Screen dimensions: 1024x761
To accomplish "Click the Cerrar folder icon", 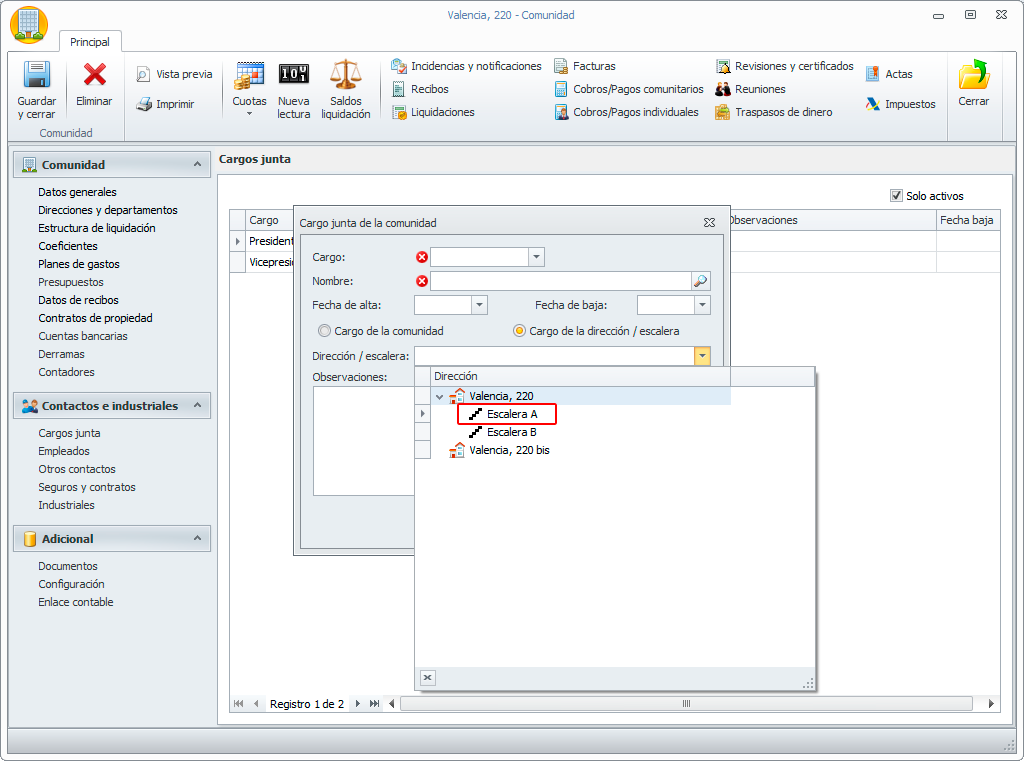I will click(973, 74).
